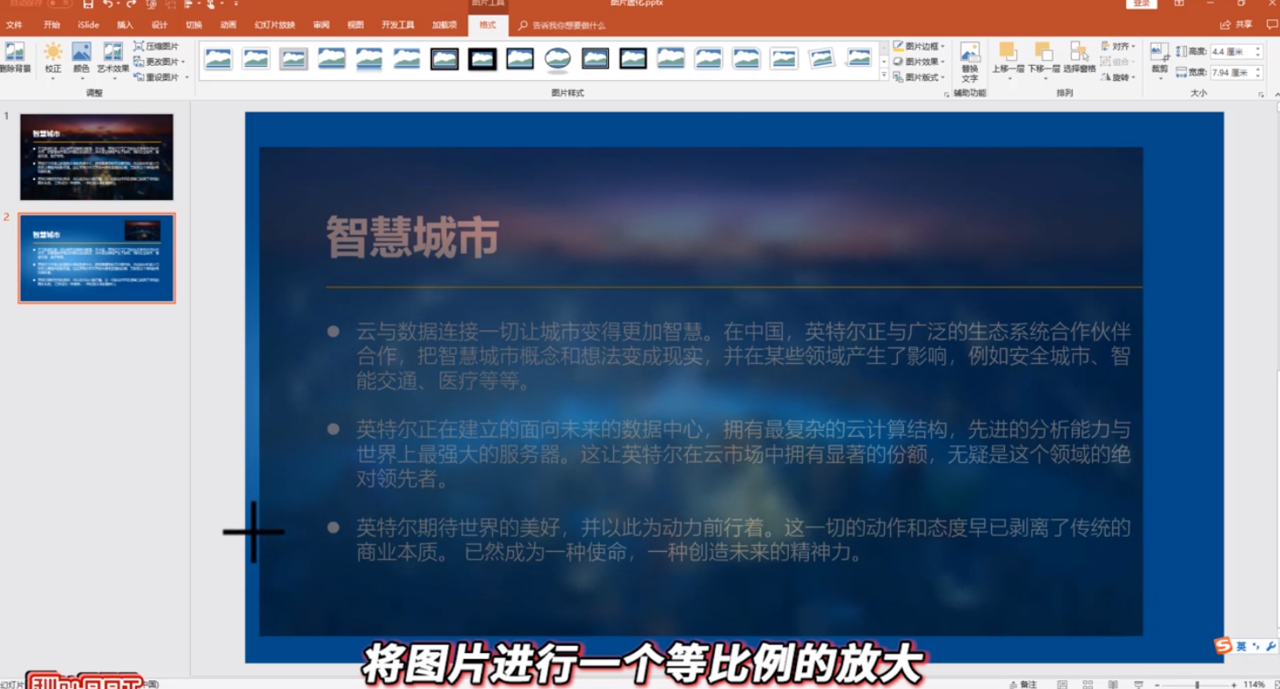Open Reset Picture (重设图片) dropdown arrow
Screen dimensions: 1280x689
point(186,77)
